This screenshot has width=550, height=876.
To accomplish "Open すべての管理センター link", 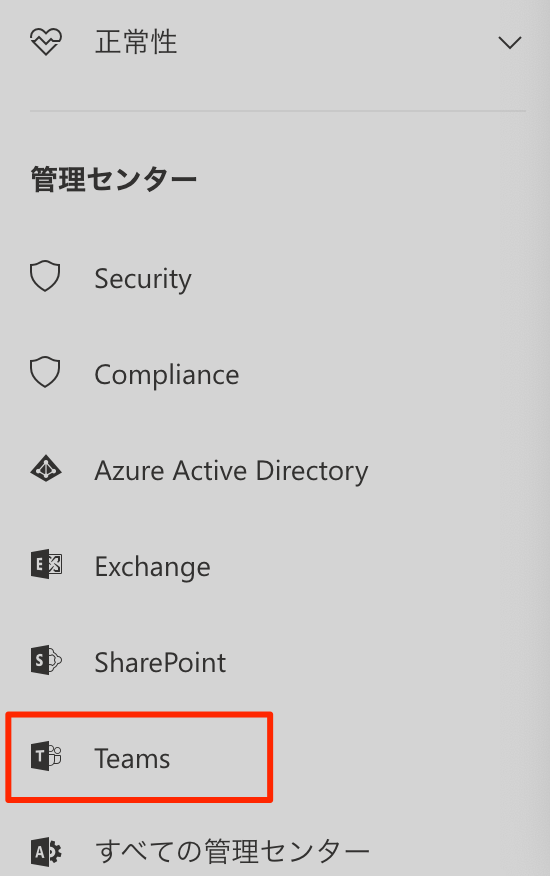I will pos(232,852).
